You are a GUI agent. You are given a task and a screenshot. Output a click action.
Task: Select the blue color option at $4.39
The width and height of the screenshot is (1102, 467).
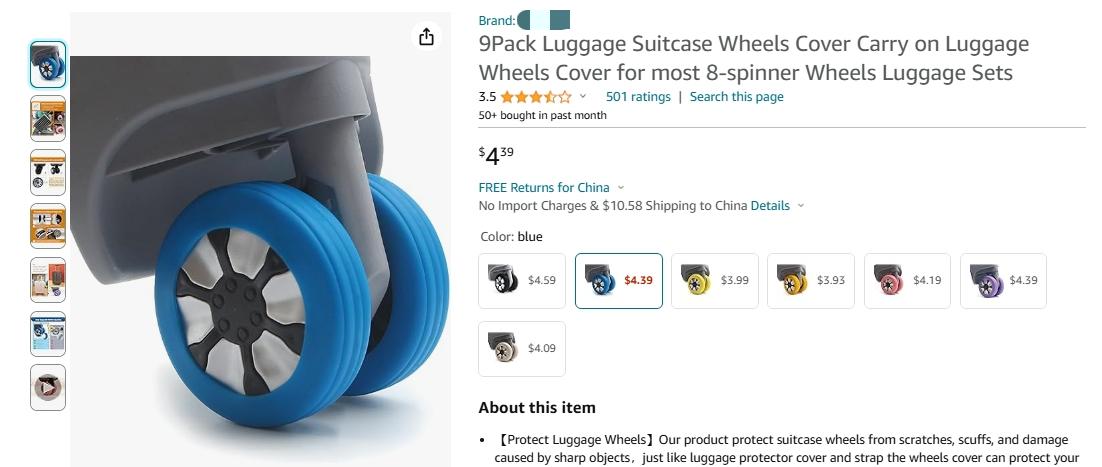tap(618, 281)
